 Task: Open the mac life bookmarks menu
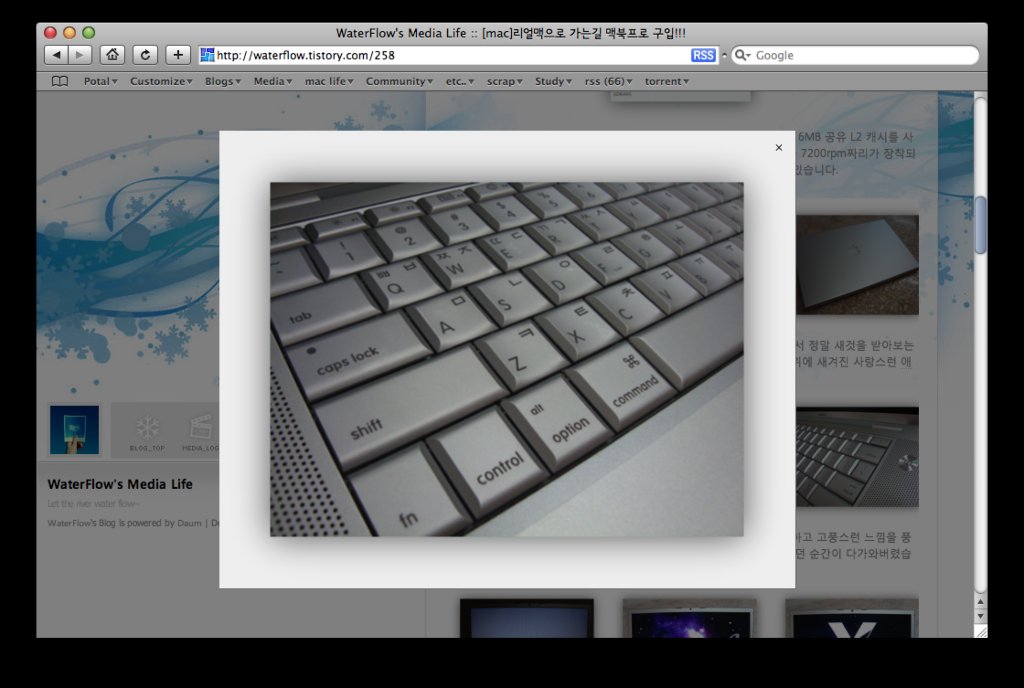click(329, 82)
